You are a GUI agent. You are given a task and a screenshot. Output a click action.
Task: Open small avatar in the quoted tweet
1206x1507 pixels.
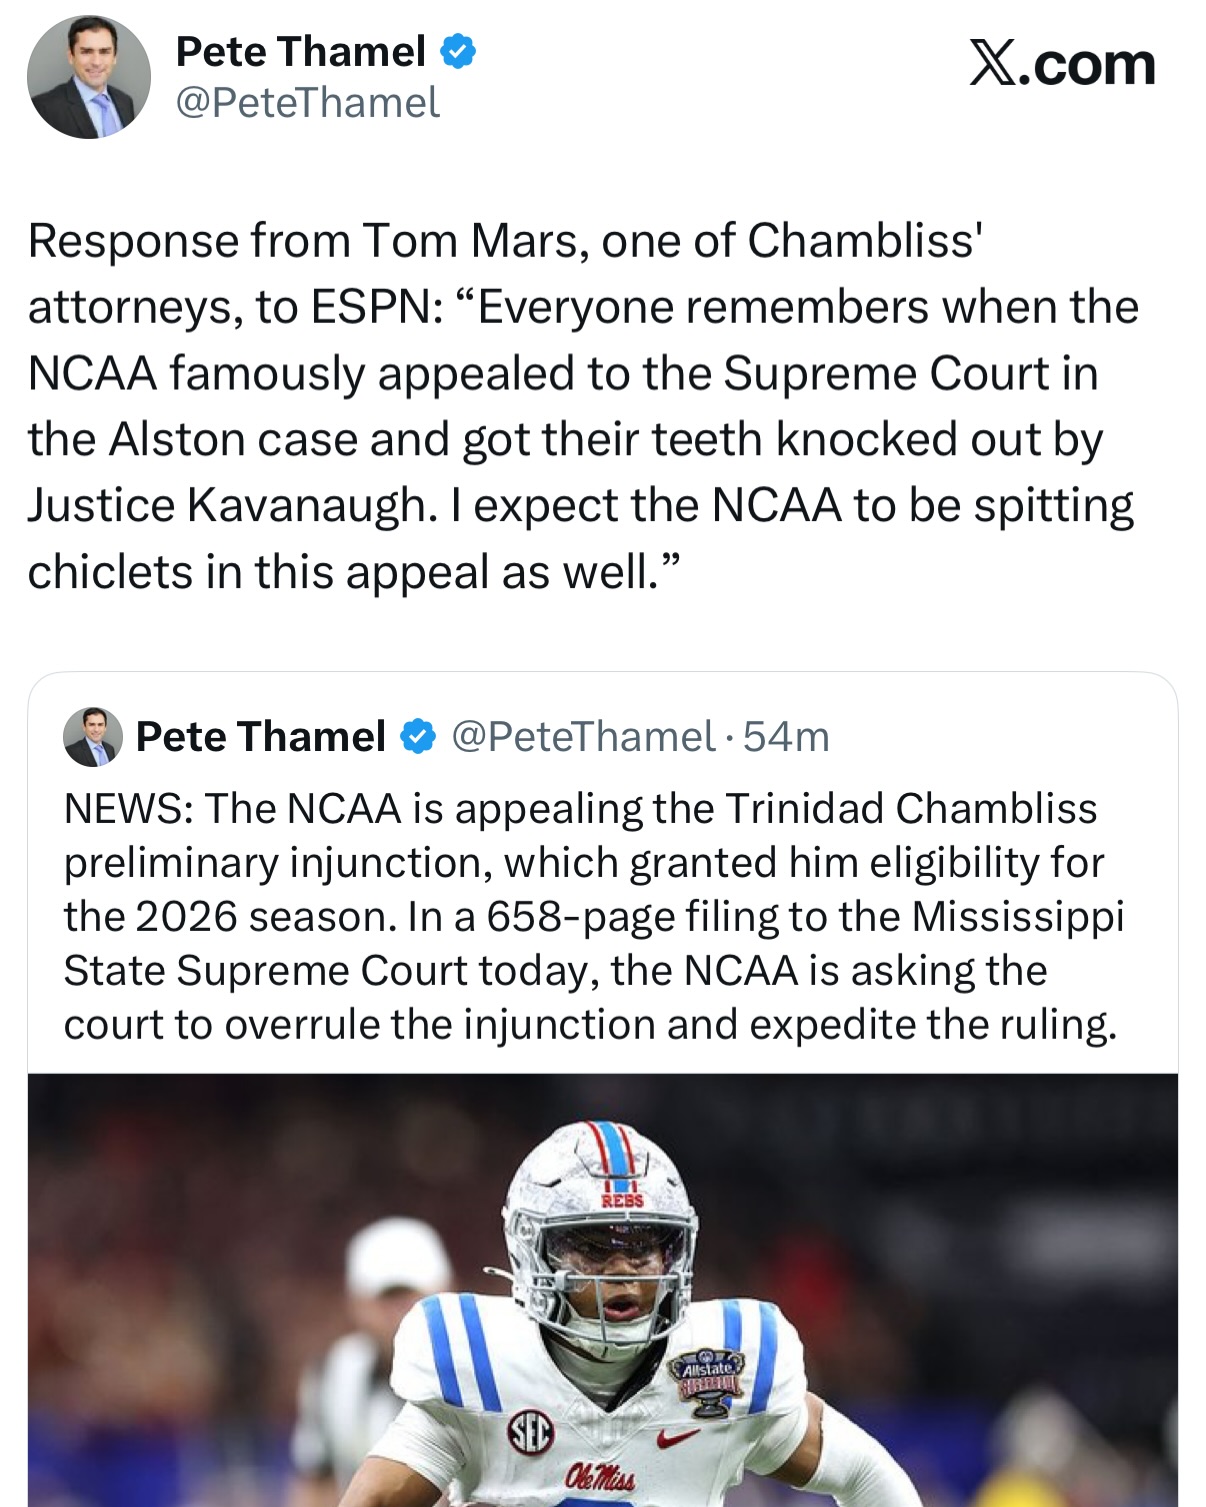[x=93, y=737]
